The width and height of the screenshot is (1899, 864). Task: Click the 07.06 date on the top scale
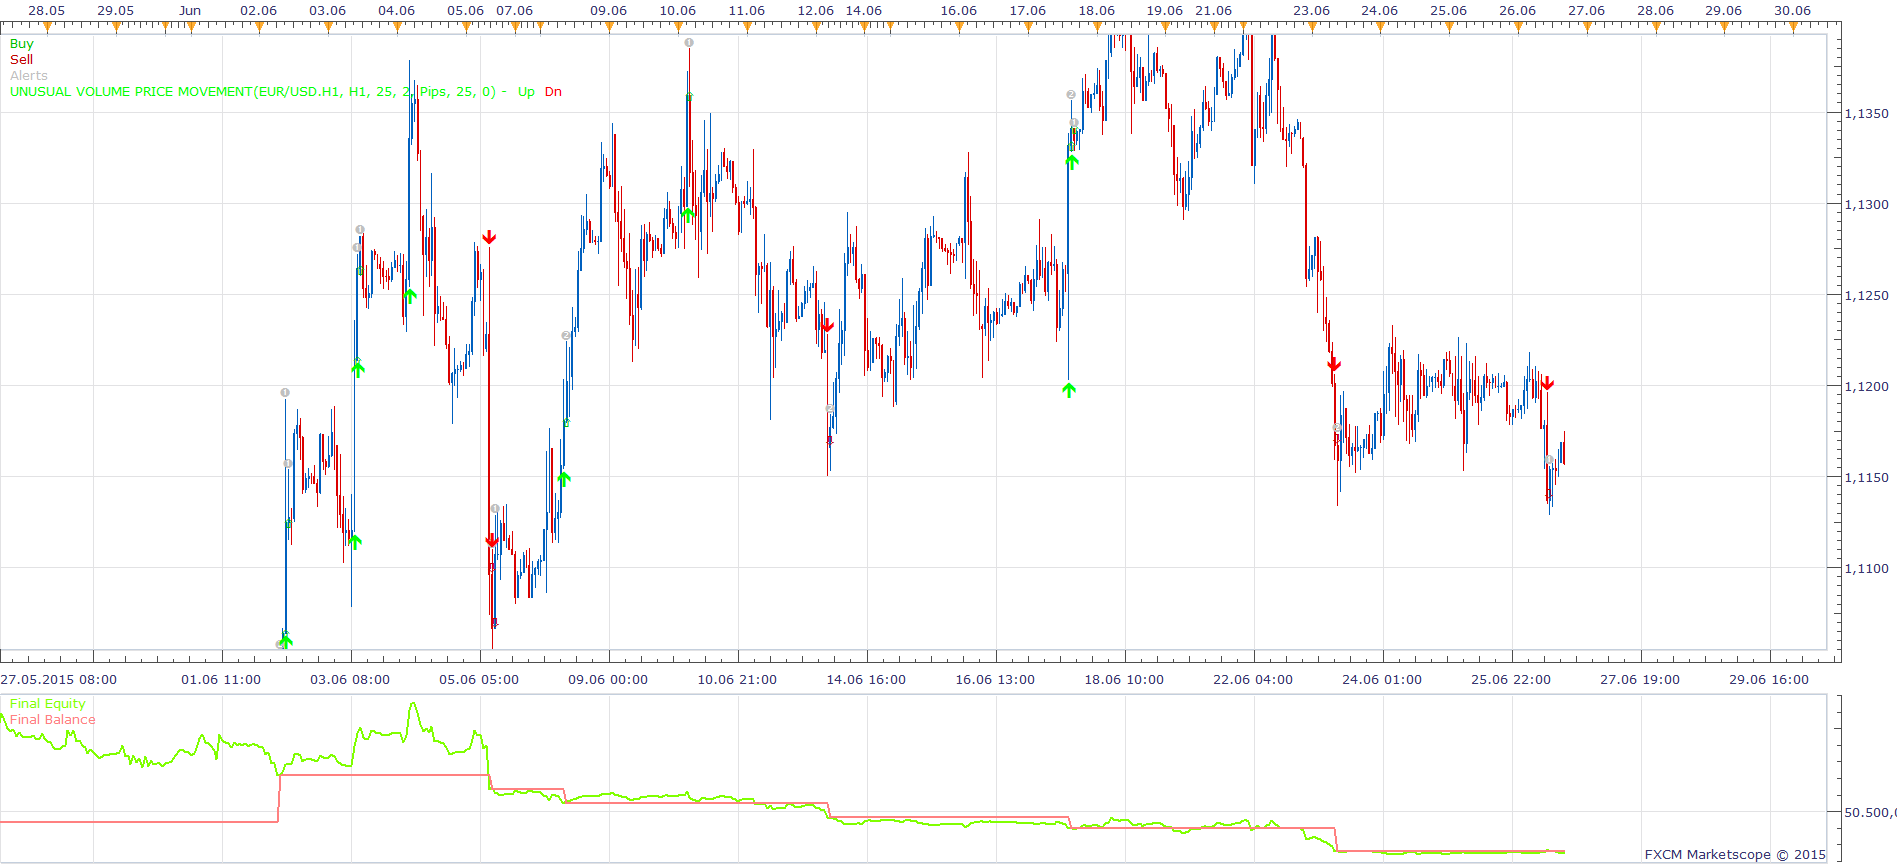(515, 11)
